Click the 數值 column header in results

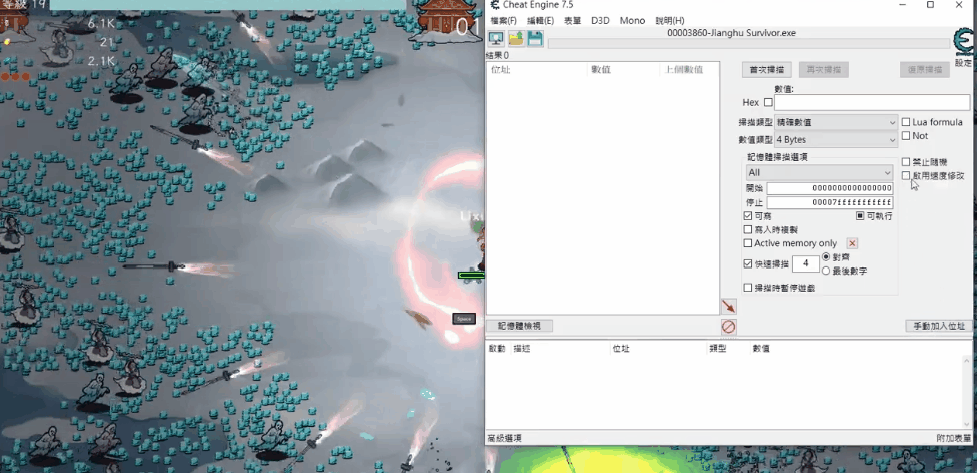click(x=623, y=70)
